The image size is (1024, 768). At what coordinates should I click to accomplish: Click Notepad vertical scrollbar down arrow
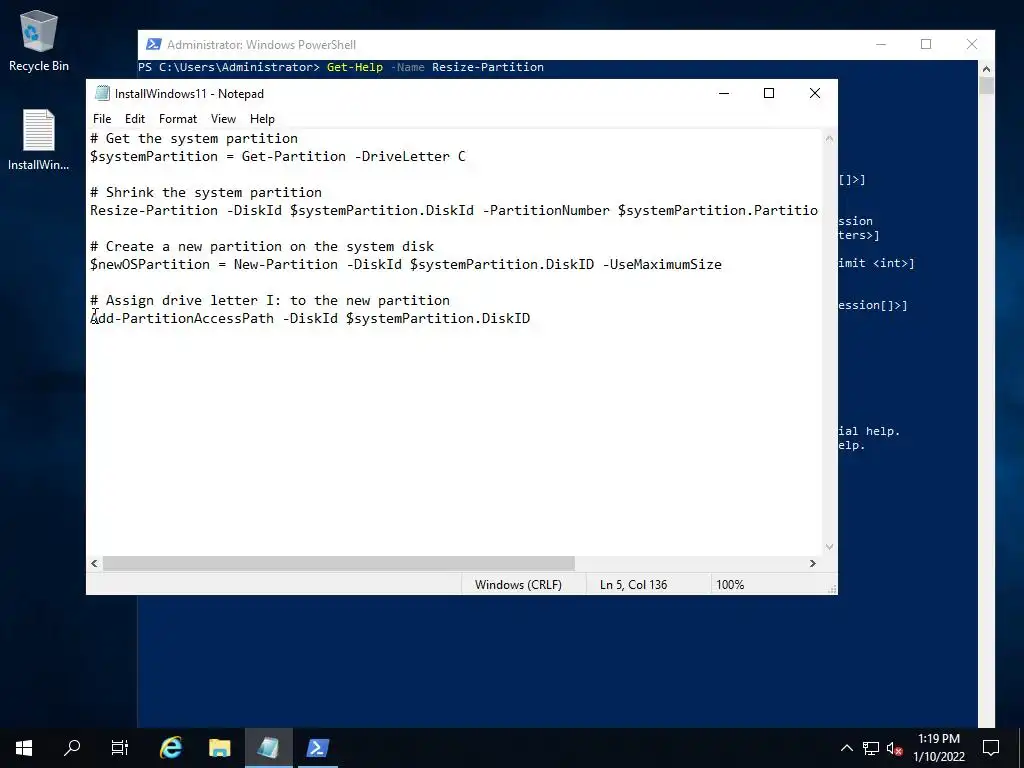829,547
